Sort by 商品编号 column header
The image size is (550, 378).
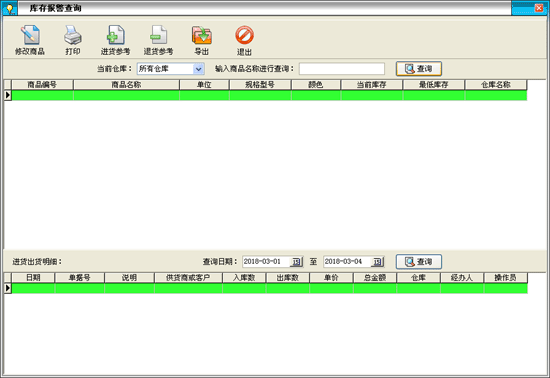click(42, 85)
